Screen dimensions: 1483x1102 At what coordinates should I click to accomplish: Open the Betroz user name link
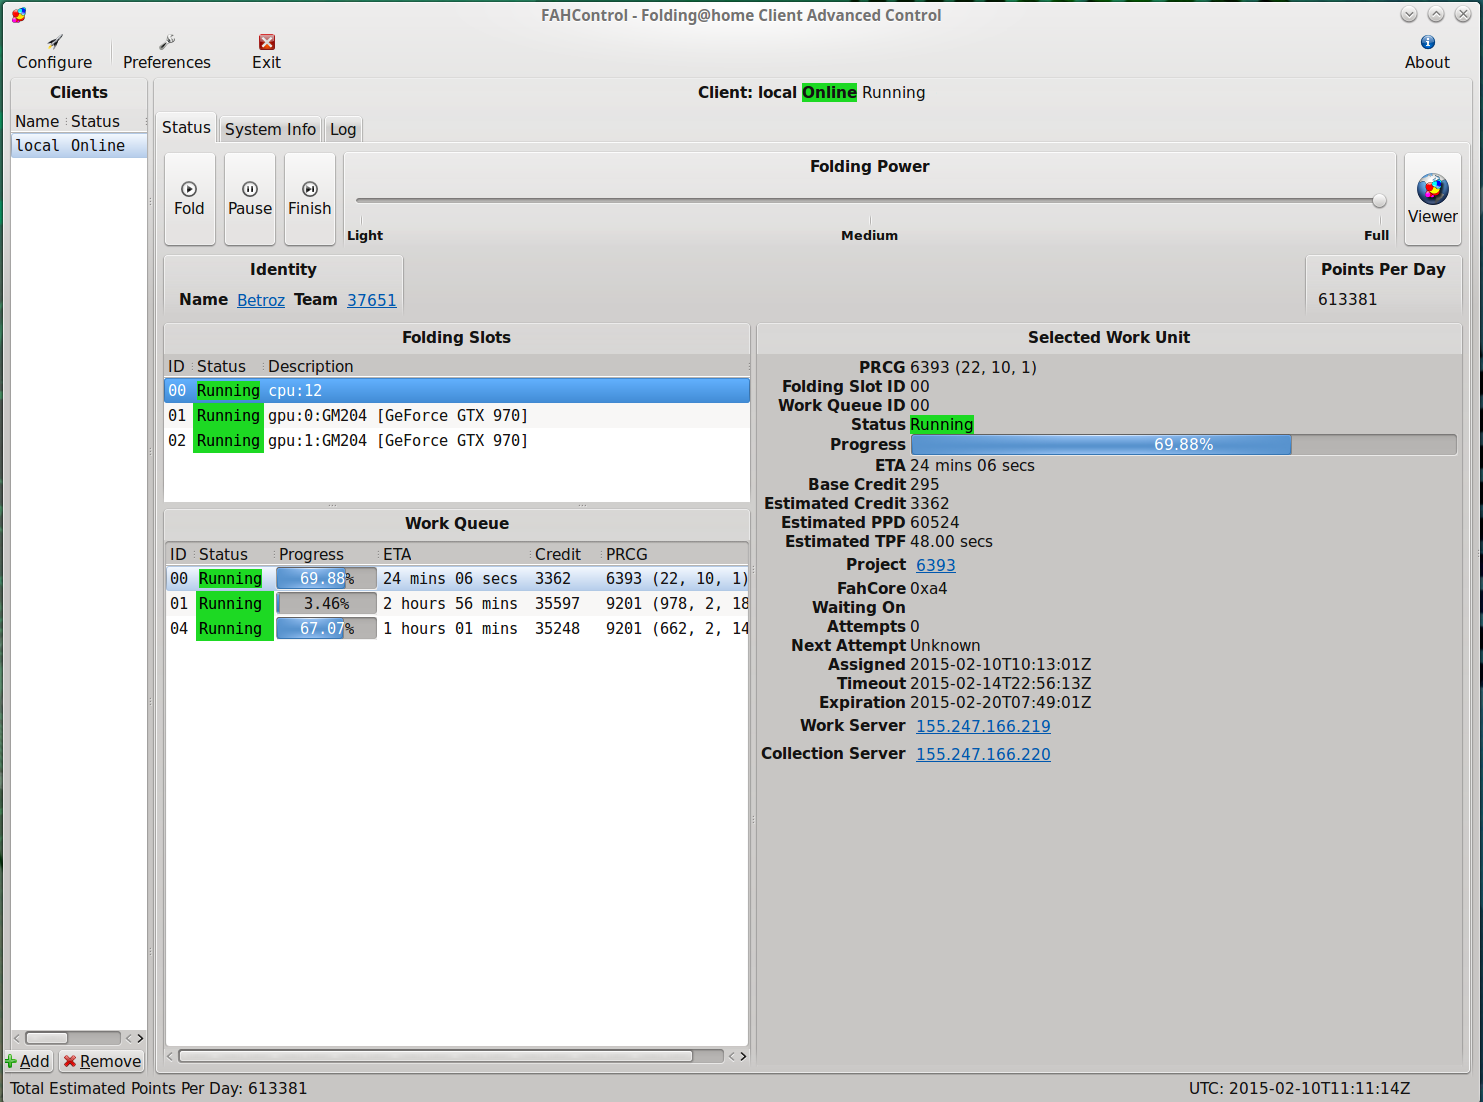(x=261, y=300)
